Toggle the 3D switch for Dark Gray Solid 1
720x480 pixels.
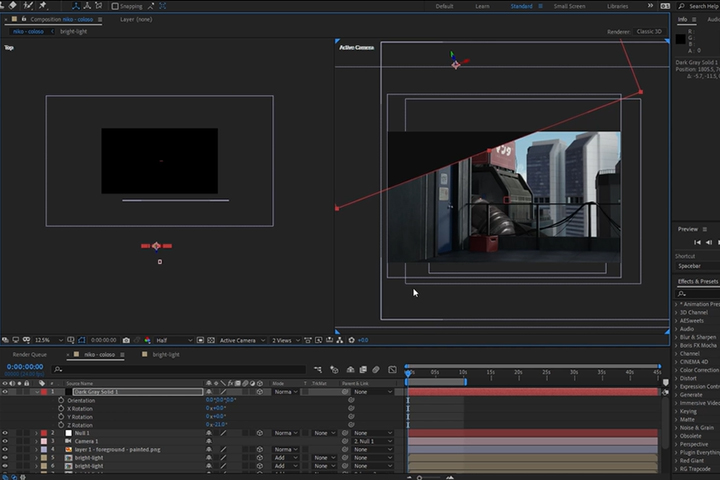(260, 392)
